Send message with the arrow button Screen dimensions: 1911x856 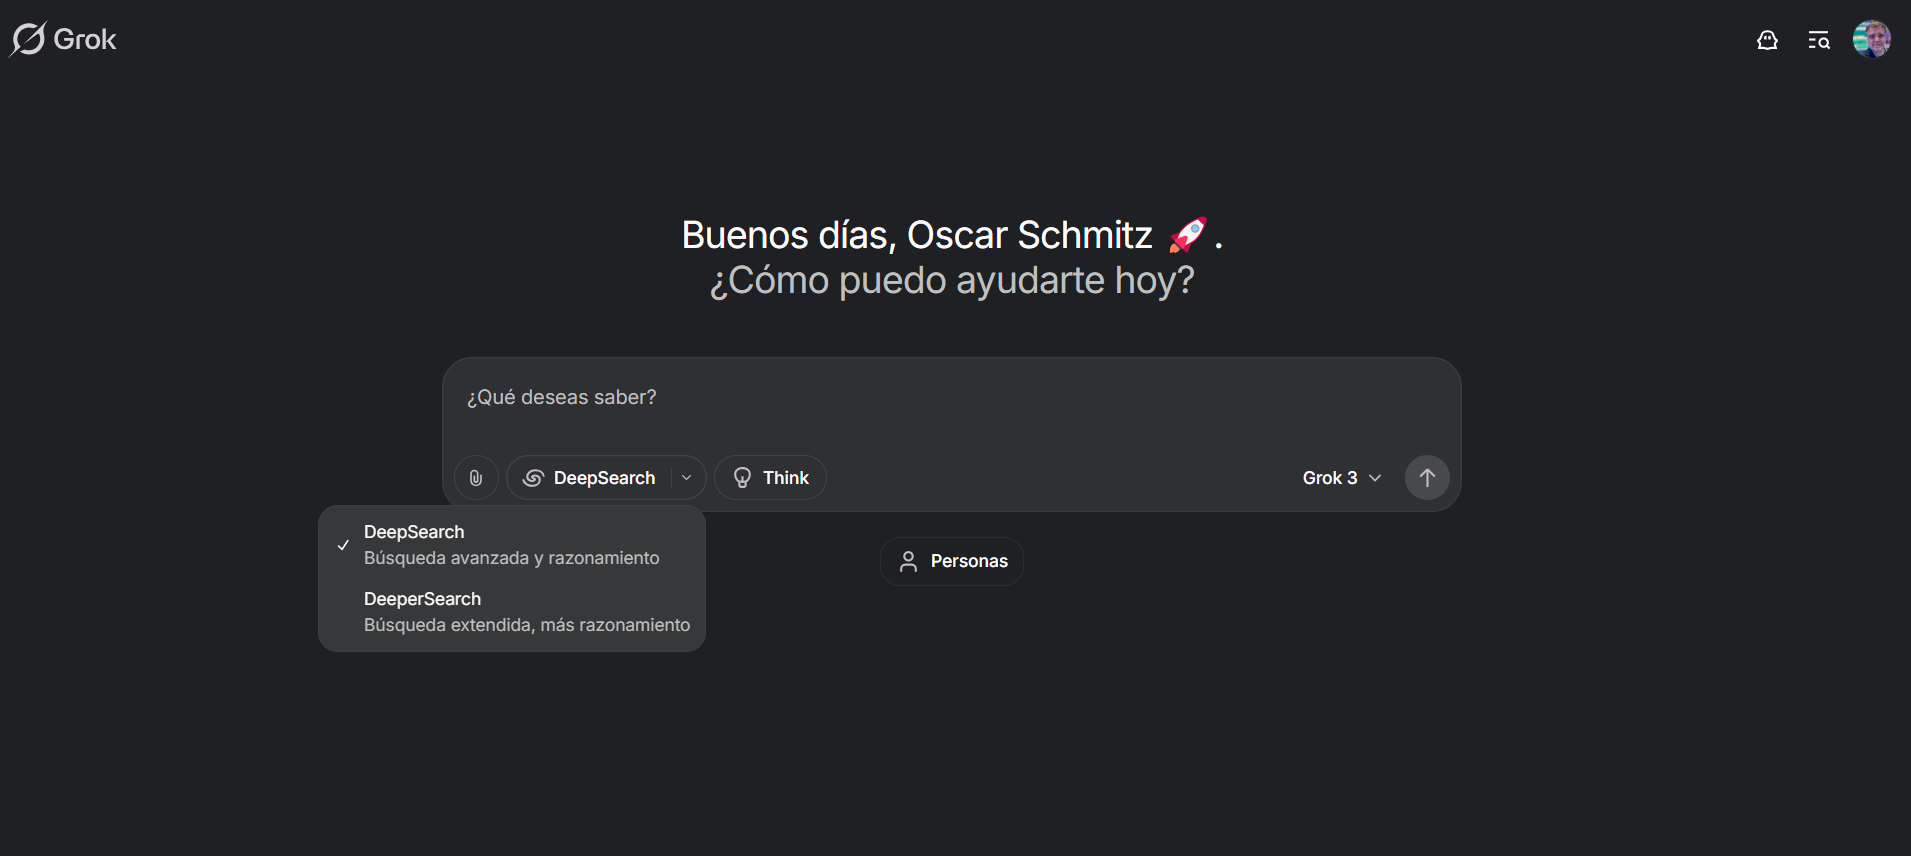click(1427, 478)
